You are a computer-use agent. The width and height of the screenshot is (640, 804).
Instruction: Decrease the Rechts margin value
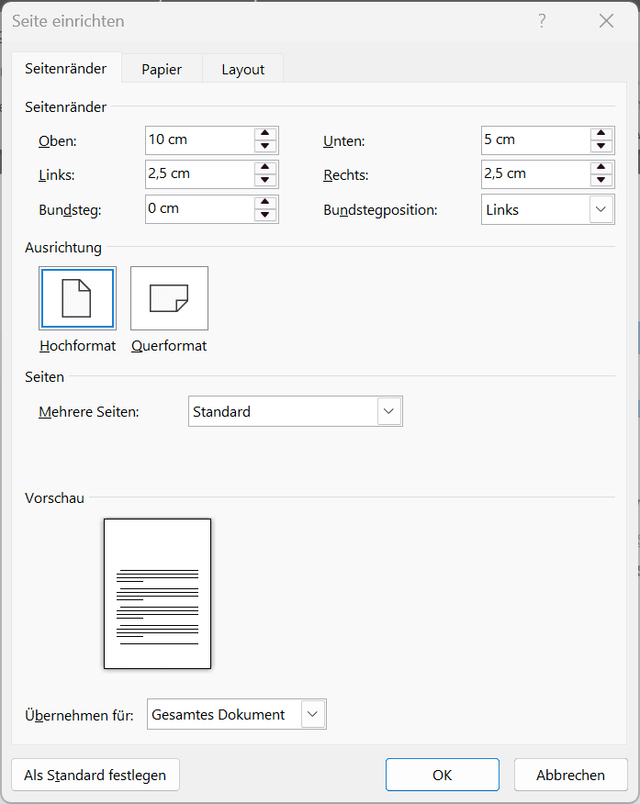pos(601,180)
